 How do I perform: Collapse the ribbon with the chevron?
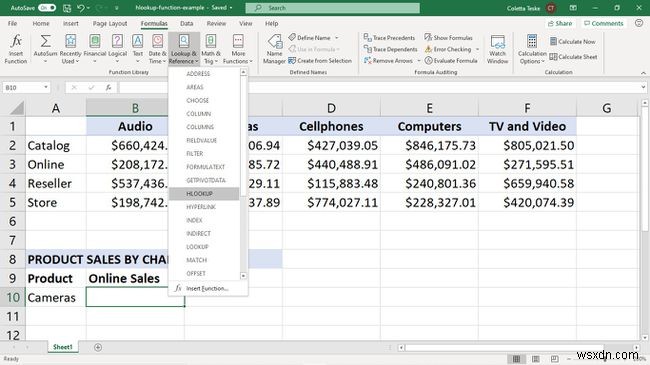click(x=643, y=73)
